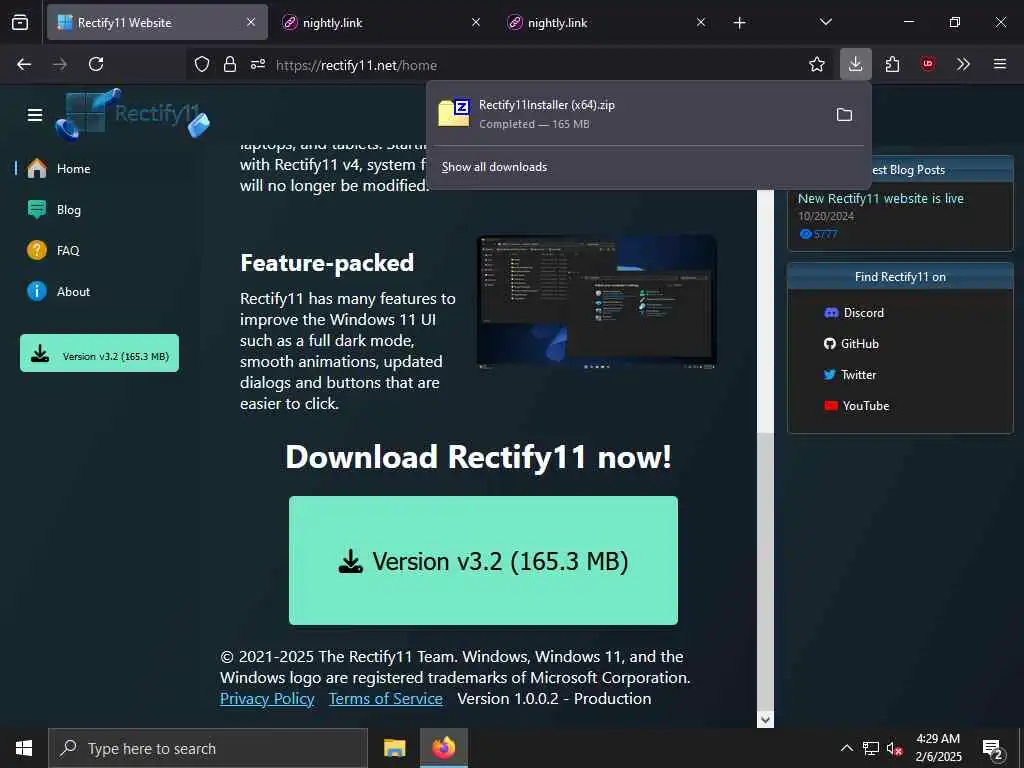This screenshot has height=768, width=1024.
Task: Show downloaded zip in folder
Action: [x=844, y=115]
